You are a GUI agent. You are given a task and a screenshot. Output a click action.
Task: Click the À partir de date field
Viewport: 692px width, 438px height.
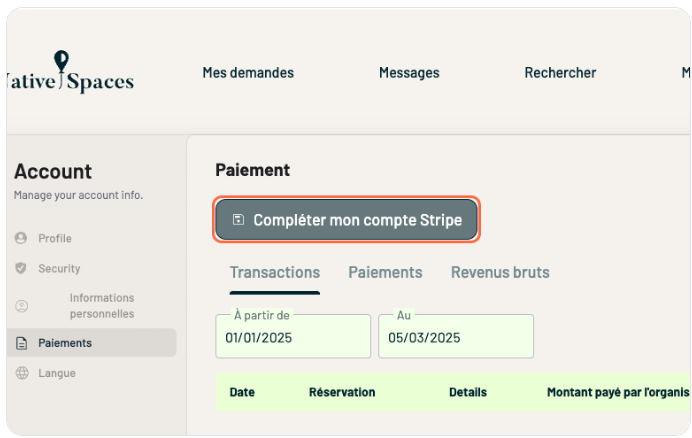[293, 338]
